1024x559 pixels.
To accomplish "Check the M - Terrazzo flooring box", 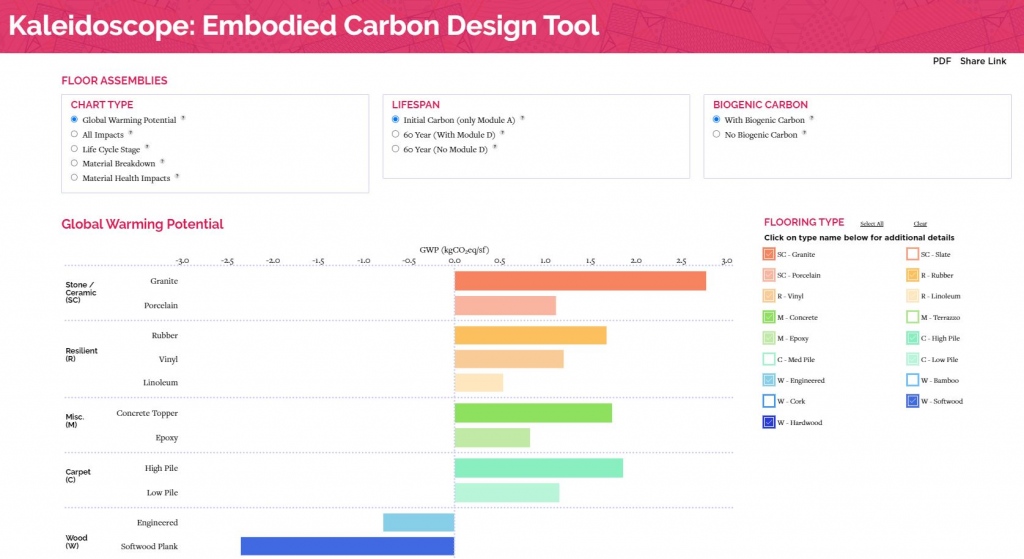I will (913, 317).
